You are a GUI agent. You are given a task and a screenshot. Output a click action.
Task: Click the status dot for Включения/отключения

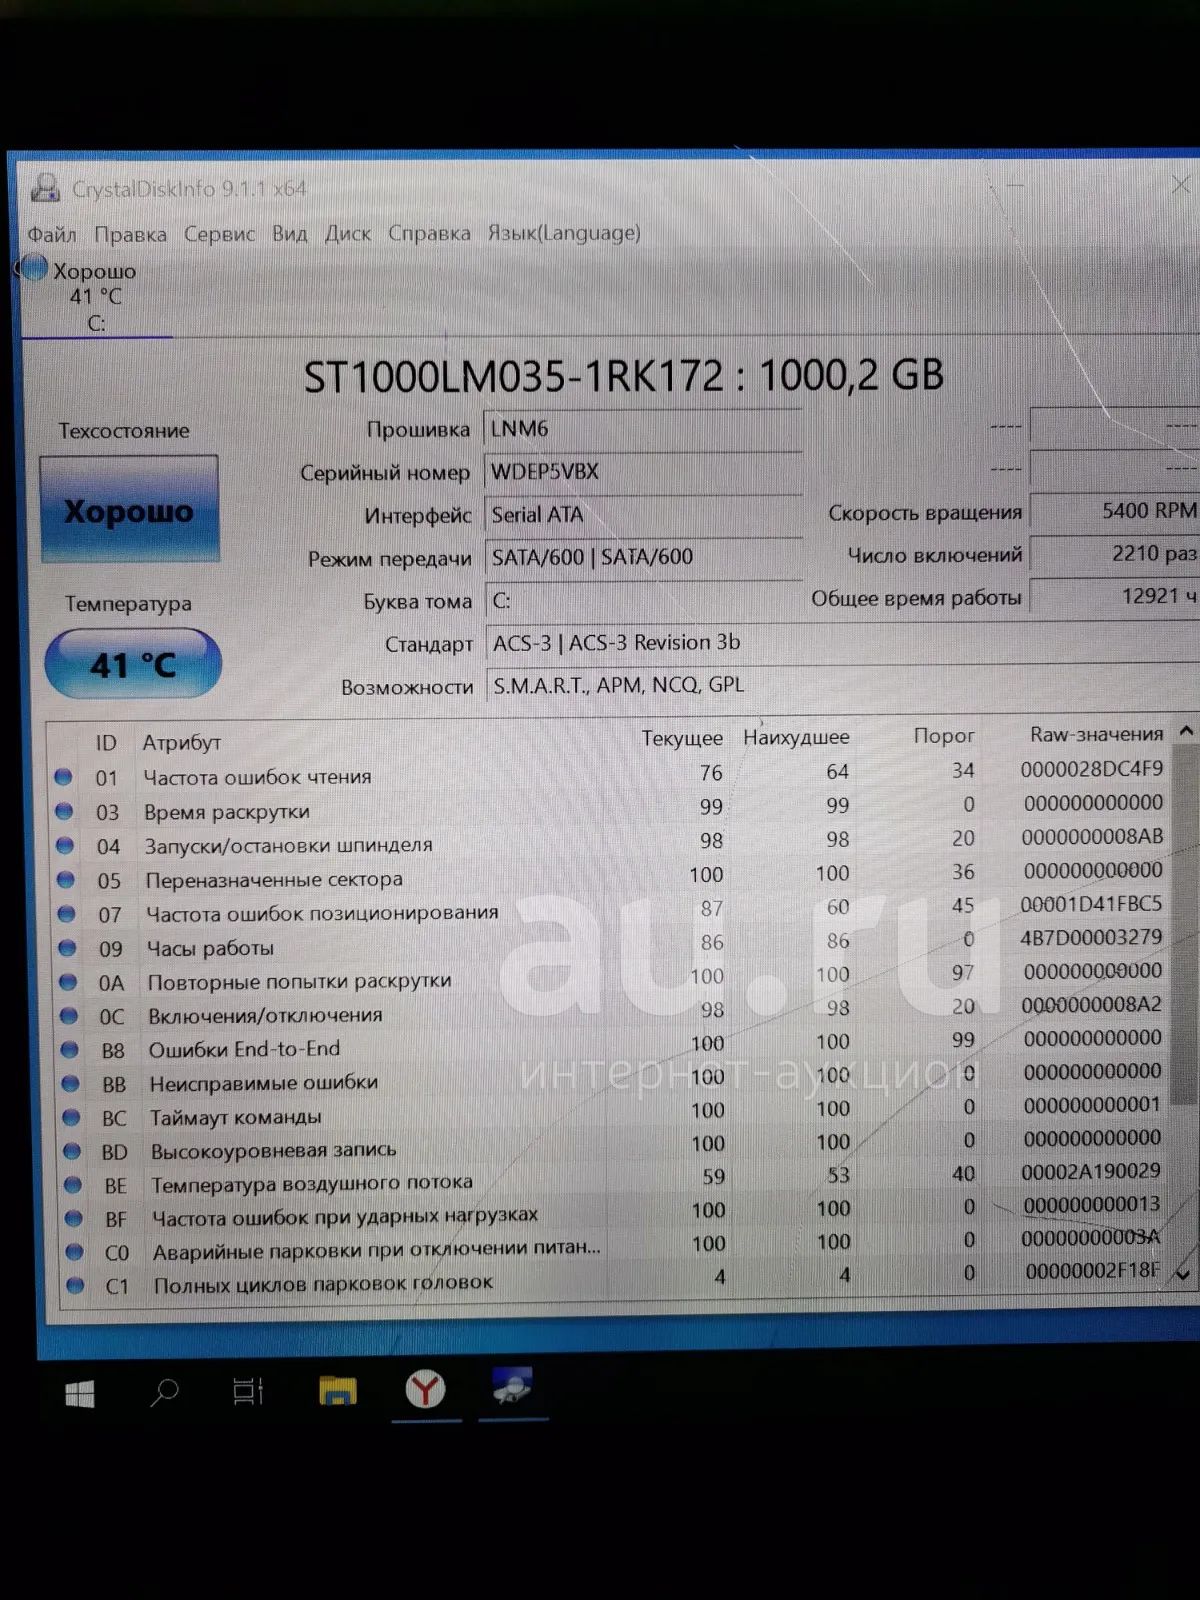point(69,1016)
